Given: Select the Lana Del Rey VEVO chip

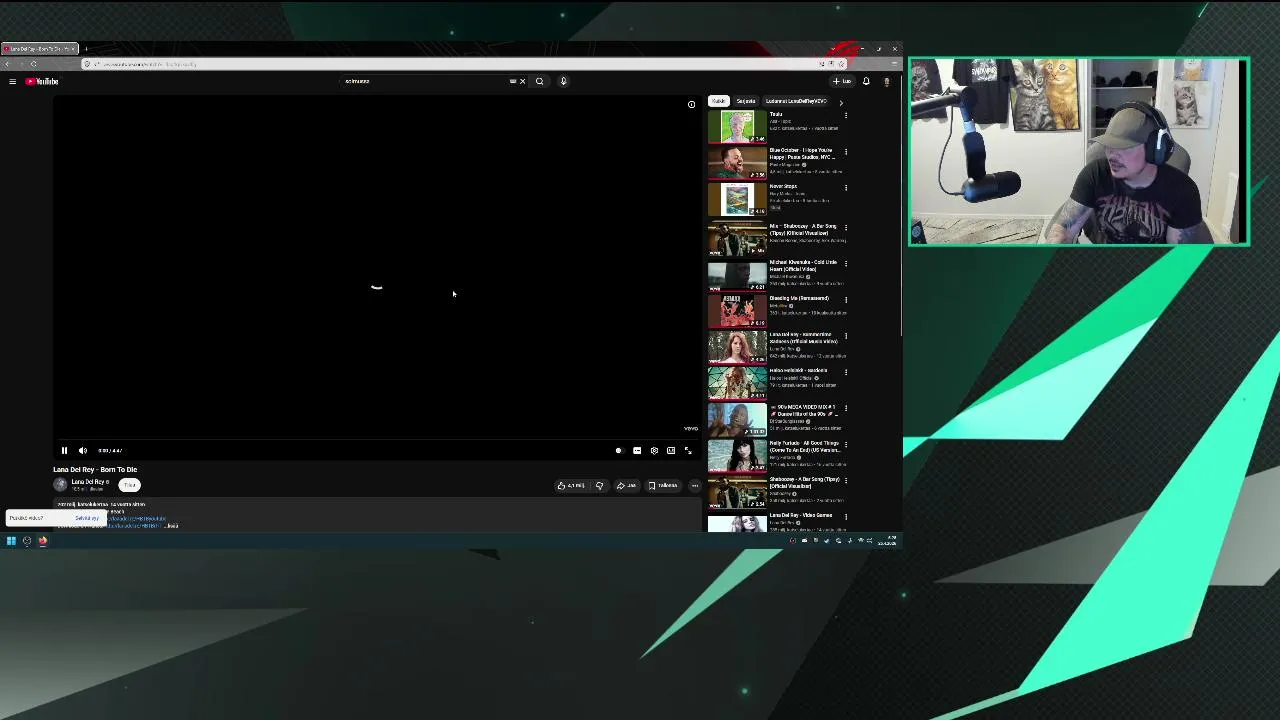Looking at the screenshot, I should click(x=796, y=101).
